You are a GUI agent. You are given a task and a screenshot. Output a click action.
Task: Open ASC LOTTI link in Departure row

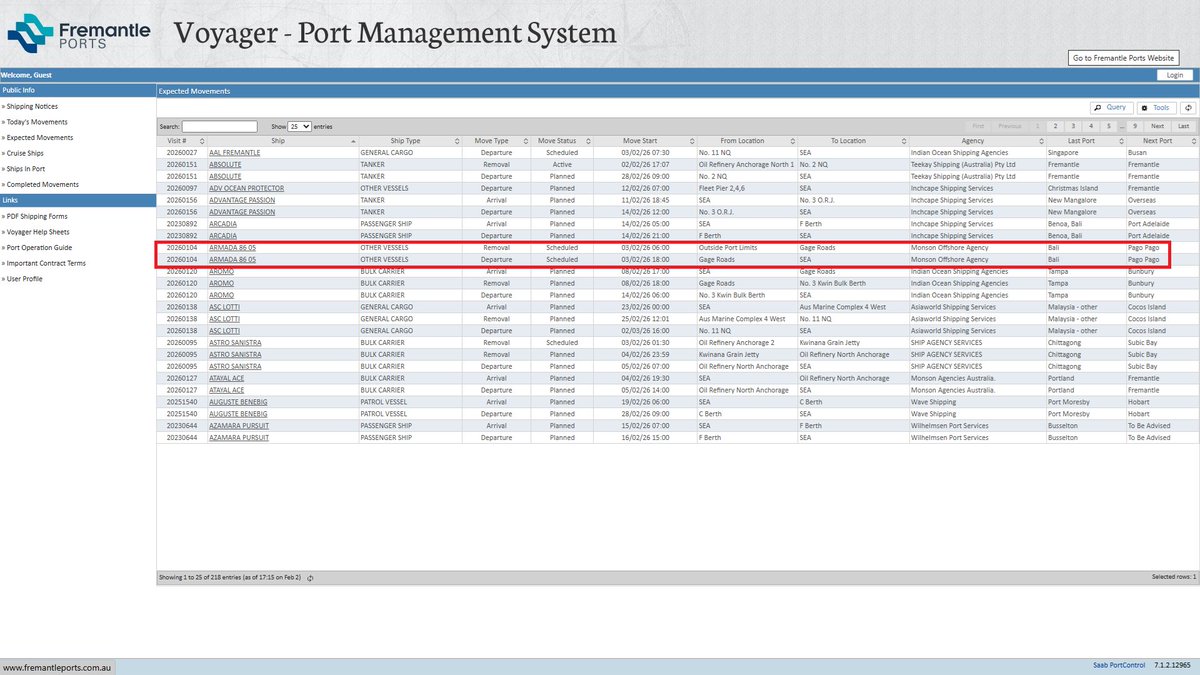[225, 330]
